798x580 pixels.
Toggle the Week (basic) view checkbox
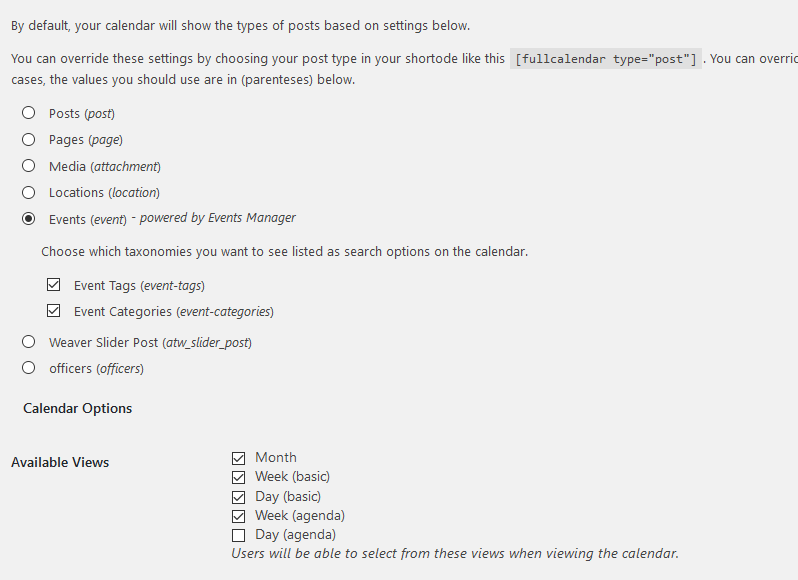(x=238, y=477)
